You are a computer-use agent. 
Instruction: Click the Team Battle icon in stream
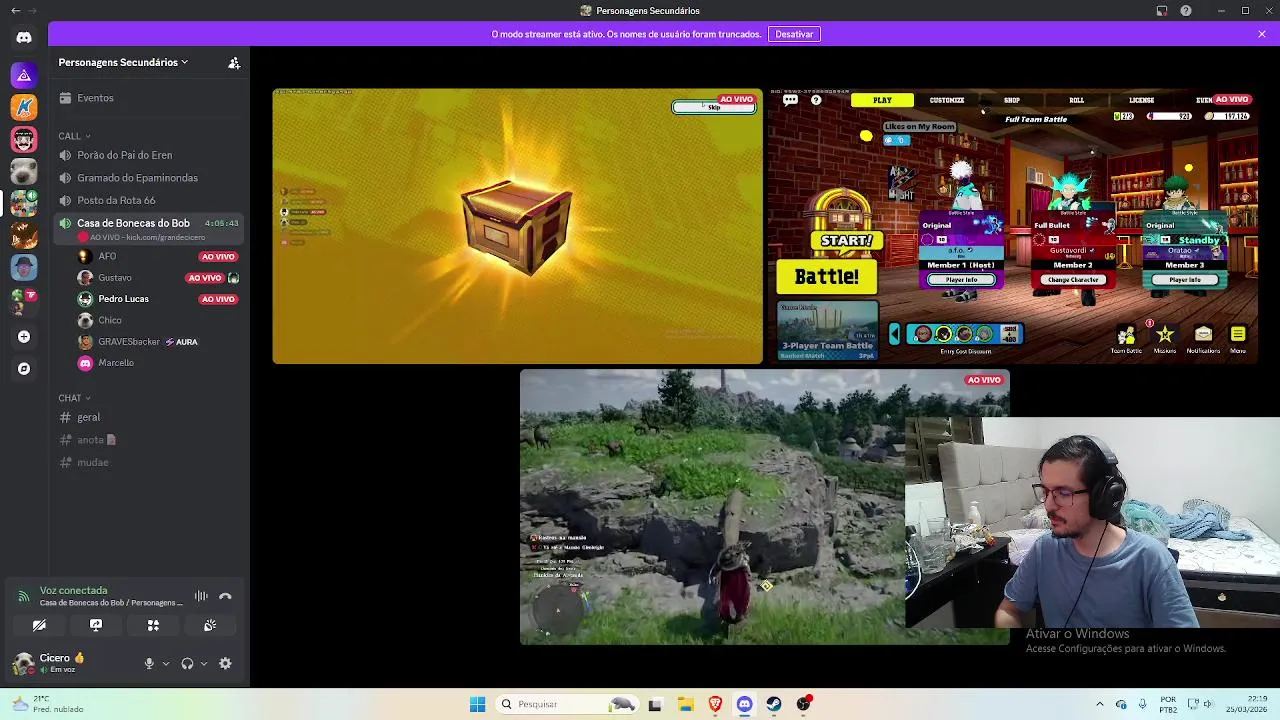pyautogui.click(x=1127, y=336)
